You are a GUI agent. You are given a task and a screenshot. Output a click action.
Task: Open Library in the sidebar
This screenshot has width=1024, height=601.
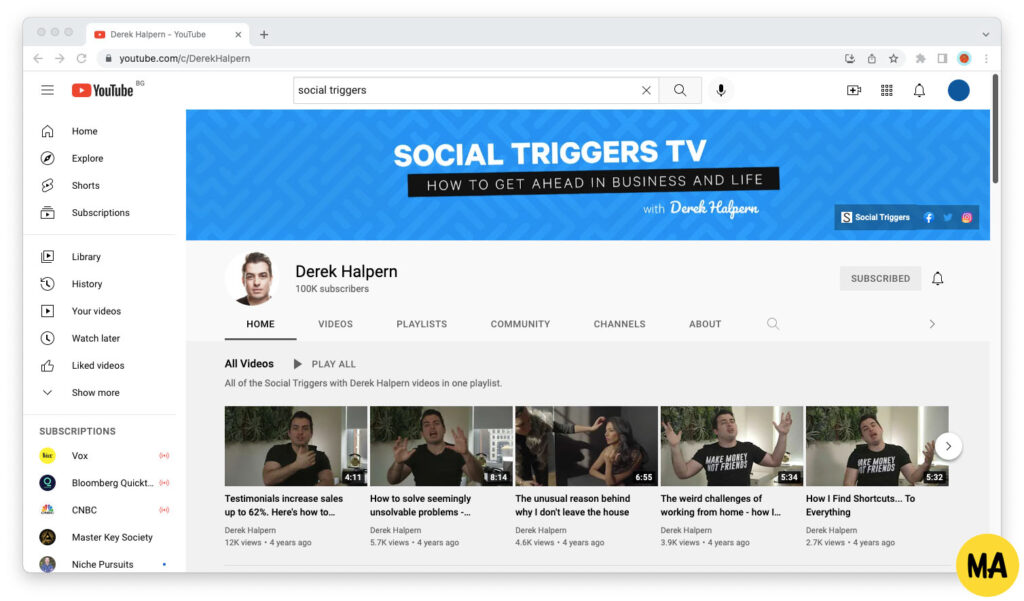[x=101, y=257]
